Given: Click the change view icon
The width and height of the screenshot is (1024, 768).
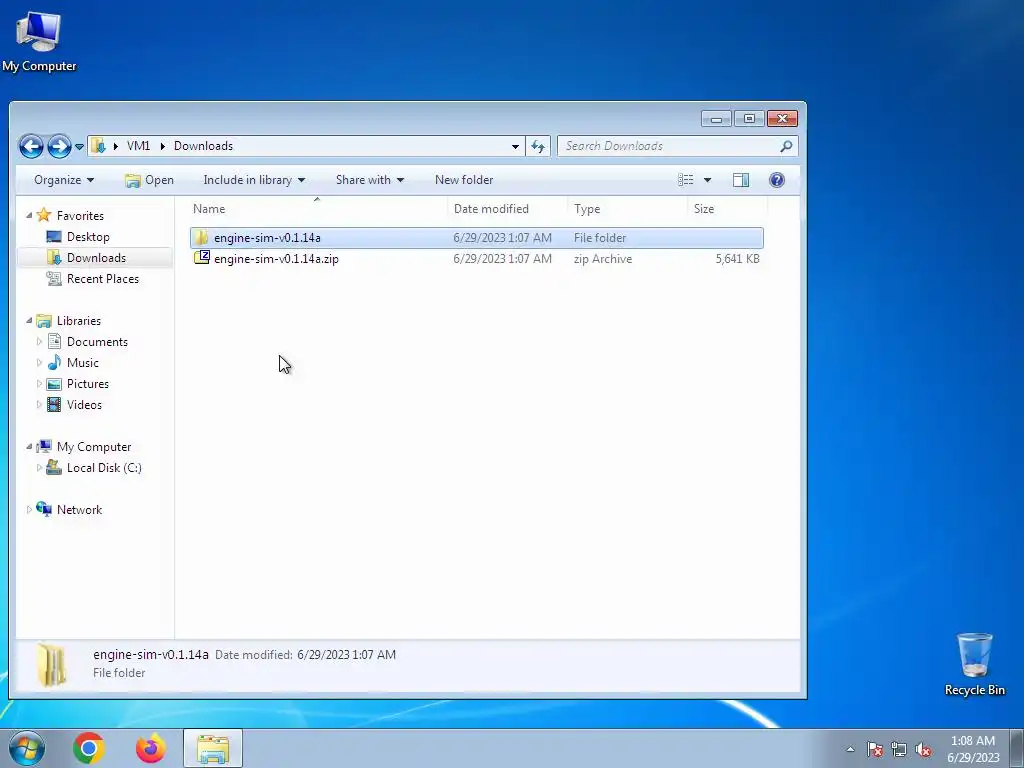Looking at the screenshot, I should [x=685, y=180].
